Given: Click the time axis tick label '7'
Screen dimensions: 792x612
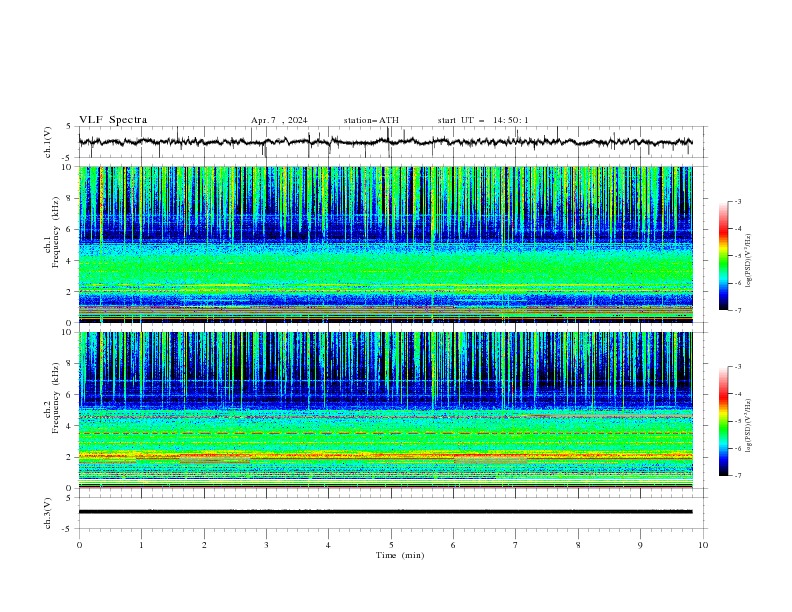Looking at the screenshot, I should pos(516,545).
